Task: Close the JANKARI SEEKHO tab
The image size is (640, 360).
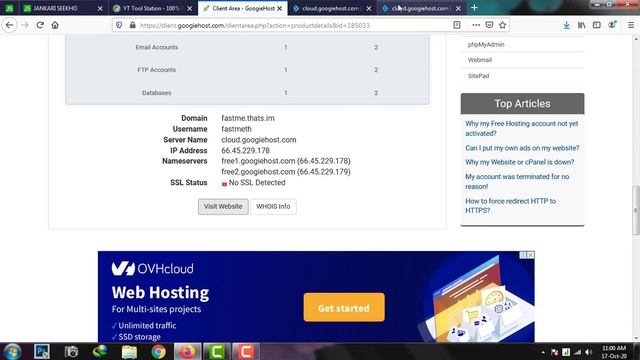Action: pos(100,8)
